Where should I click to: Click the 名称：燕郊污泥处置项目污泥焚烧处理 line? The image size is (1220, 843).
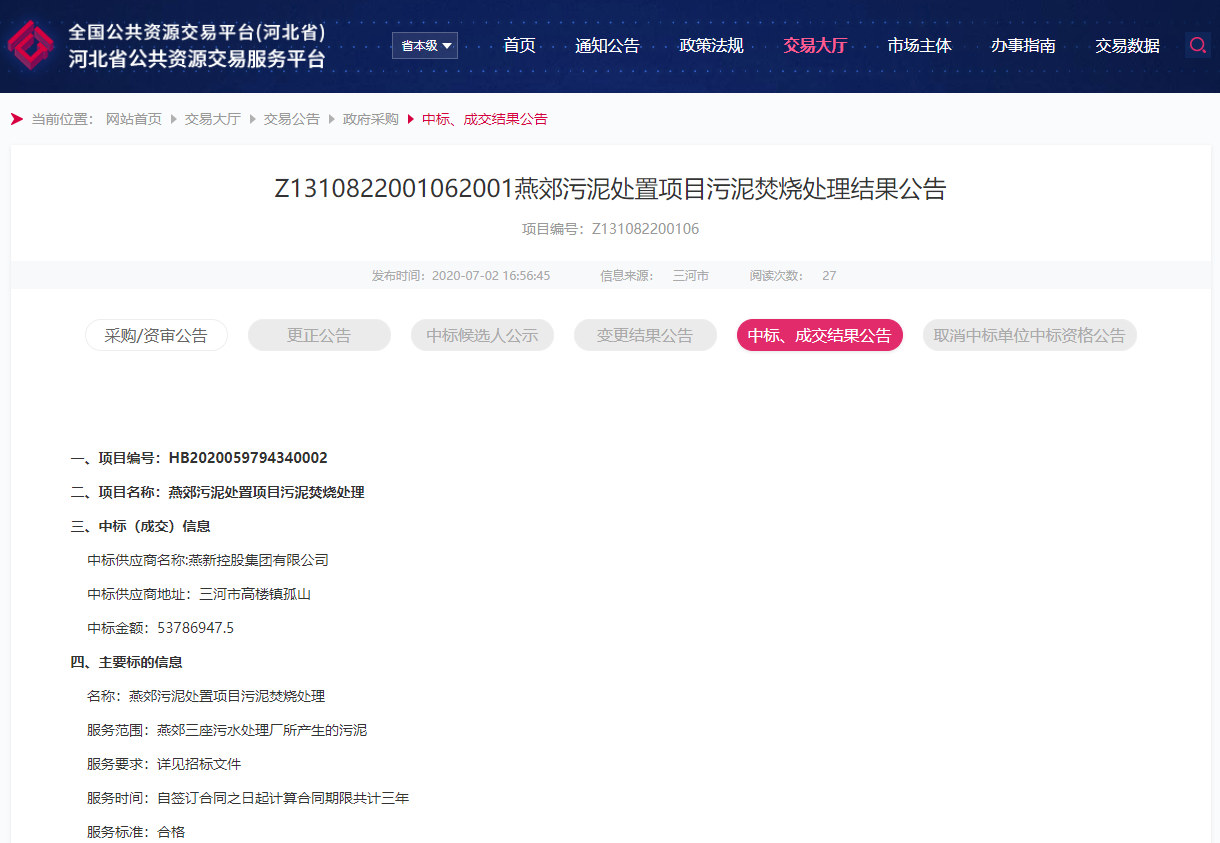click(x=206, y=696)
